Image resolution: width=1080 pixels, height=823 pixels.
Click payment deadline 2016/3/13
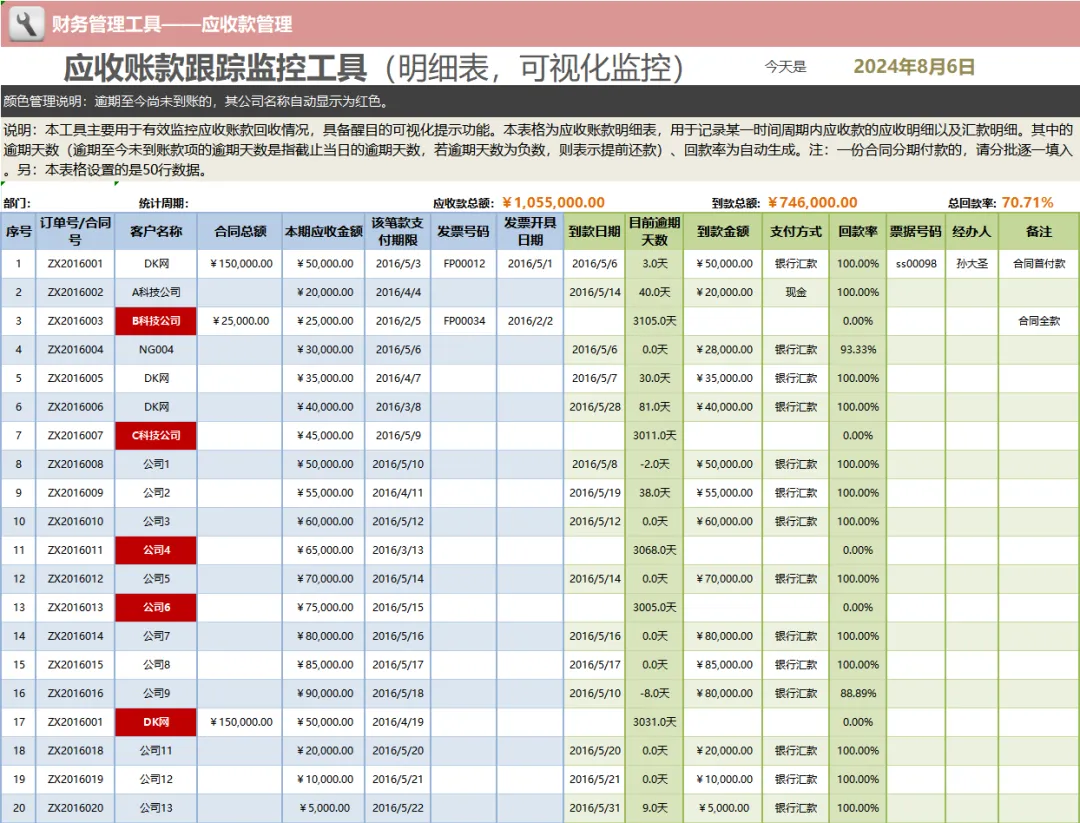tap(397, 550)
